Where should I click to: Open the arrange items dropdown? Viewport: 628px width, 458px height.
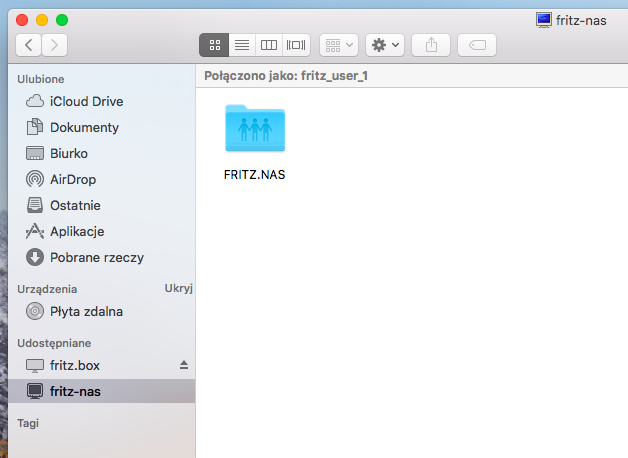(339, 45)
